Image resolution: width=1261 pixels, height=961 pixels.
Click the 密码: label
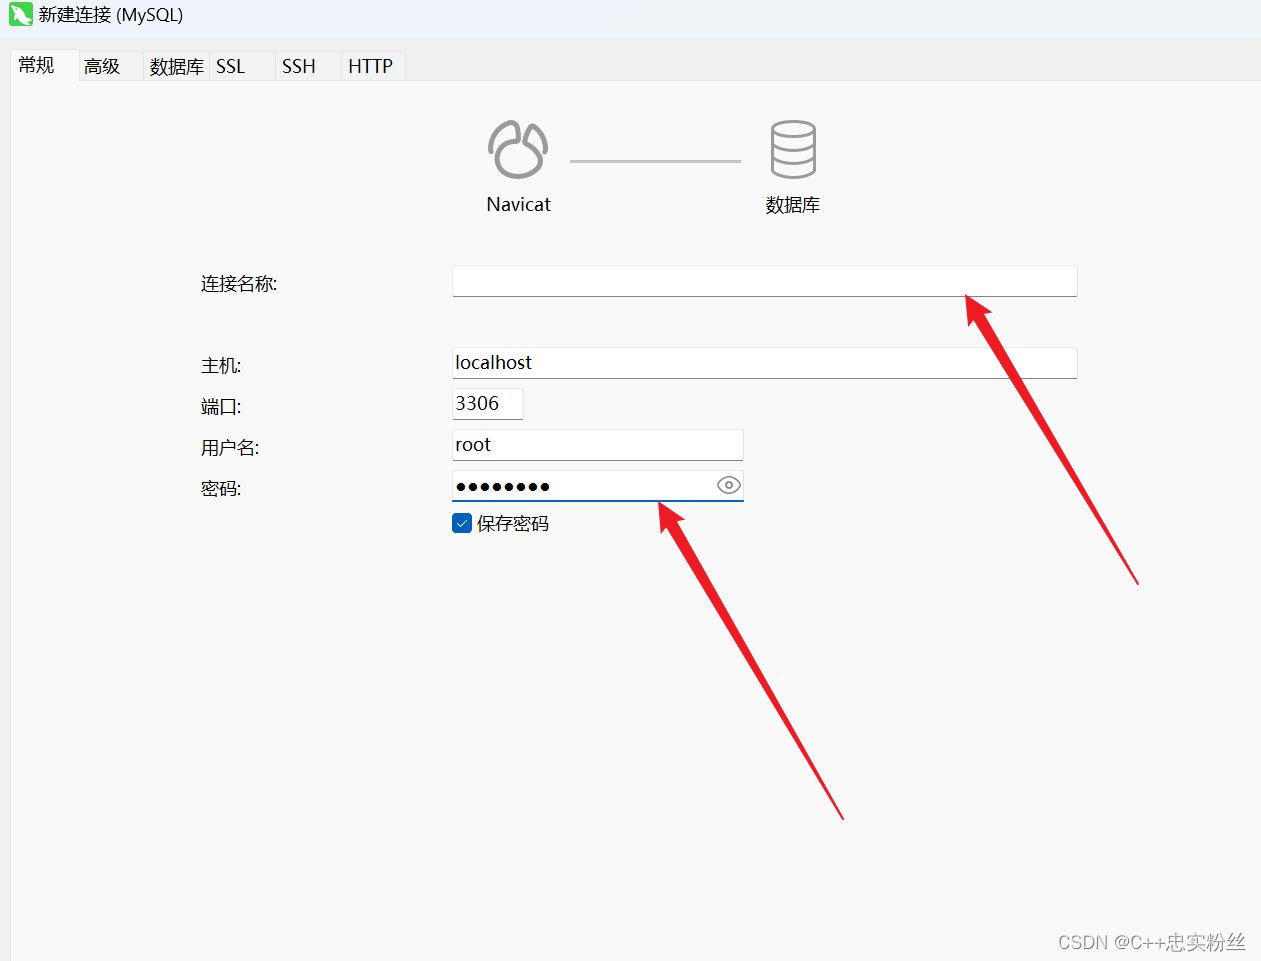pos(221,489)
